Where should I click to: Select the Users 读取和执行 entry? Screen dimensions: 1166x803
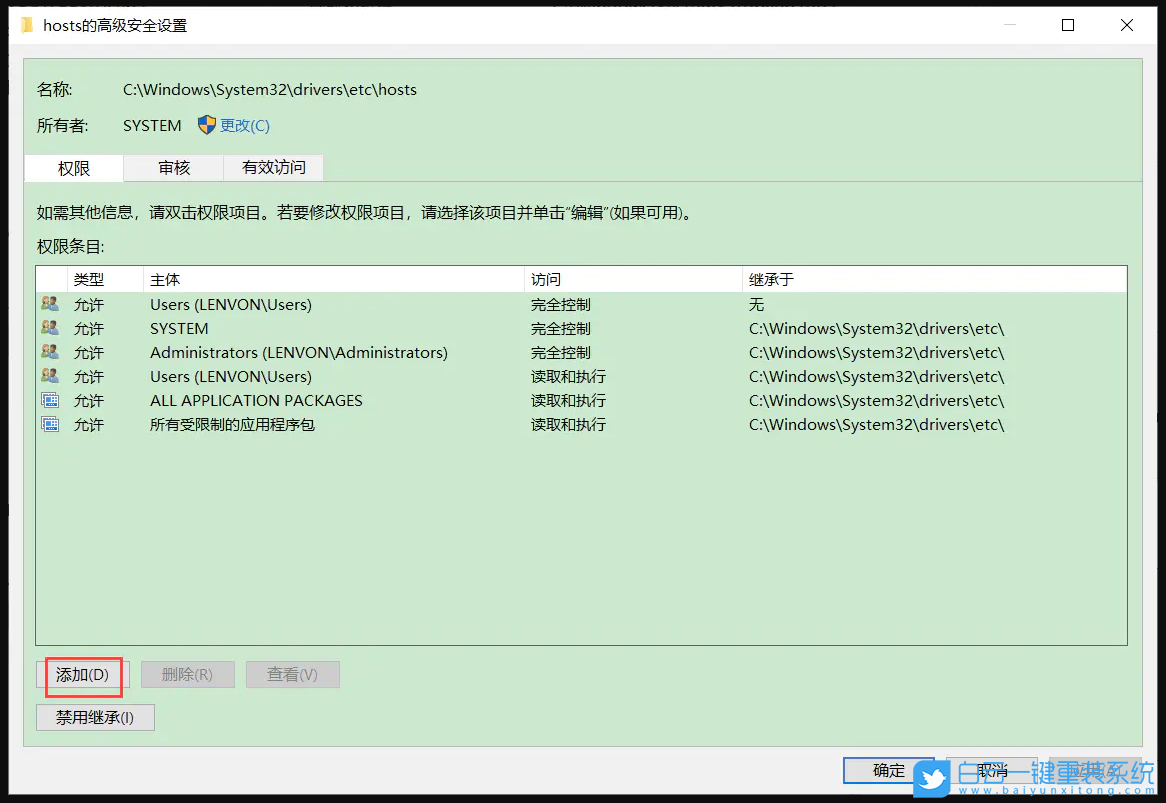pos(300,376)
